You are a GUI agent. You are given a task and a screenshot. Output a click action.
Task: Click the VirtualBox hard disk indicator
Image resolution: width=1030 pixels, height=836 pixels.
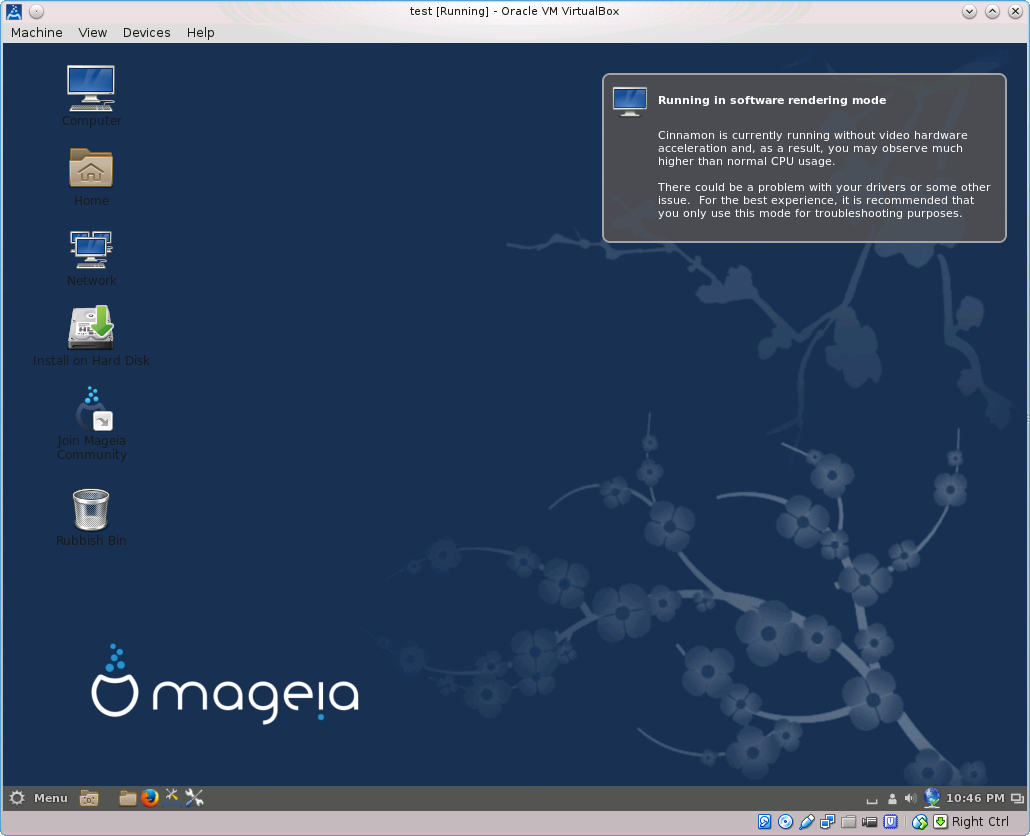pyautogui.click(x=764, y=822)
